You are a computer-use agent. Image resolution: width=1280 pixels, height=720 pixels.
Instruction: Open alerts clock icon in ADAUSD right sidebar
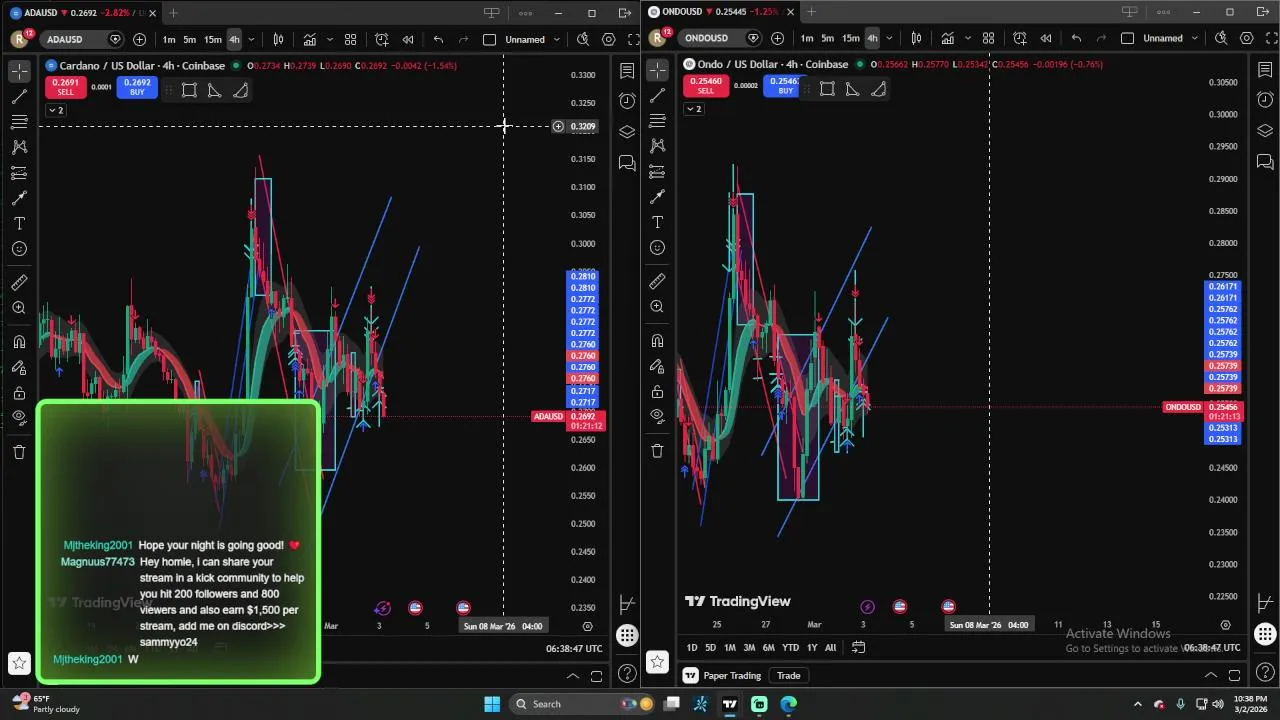pos(627,101)
